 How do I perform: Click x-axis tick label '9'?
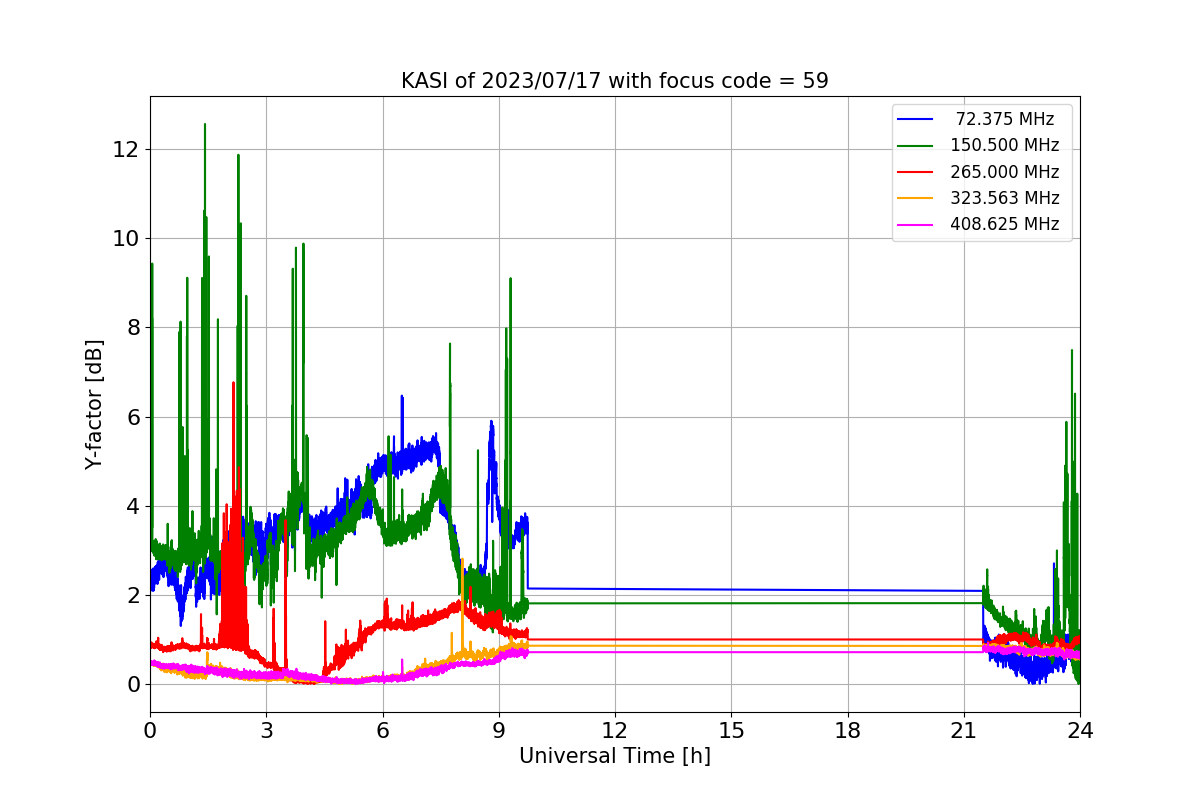click(x=499, y=731)
